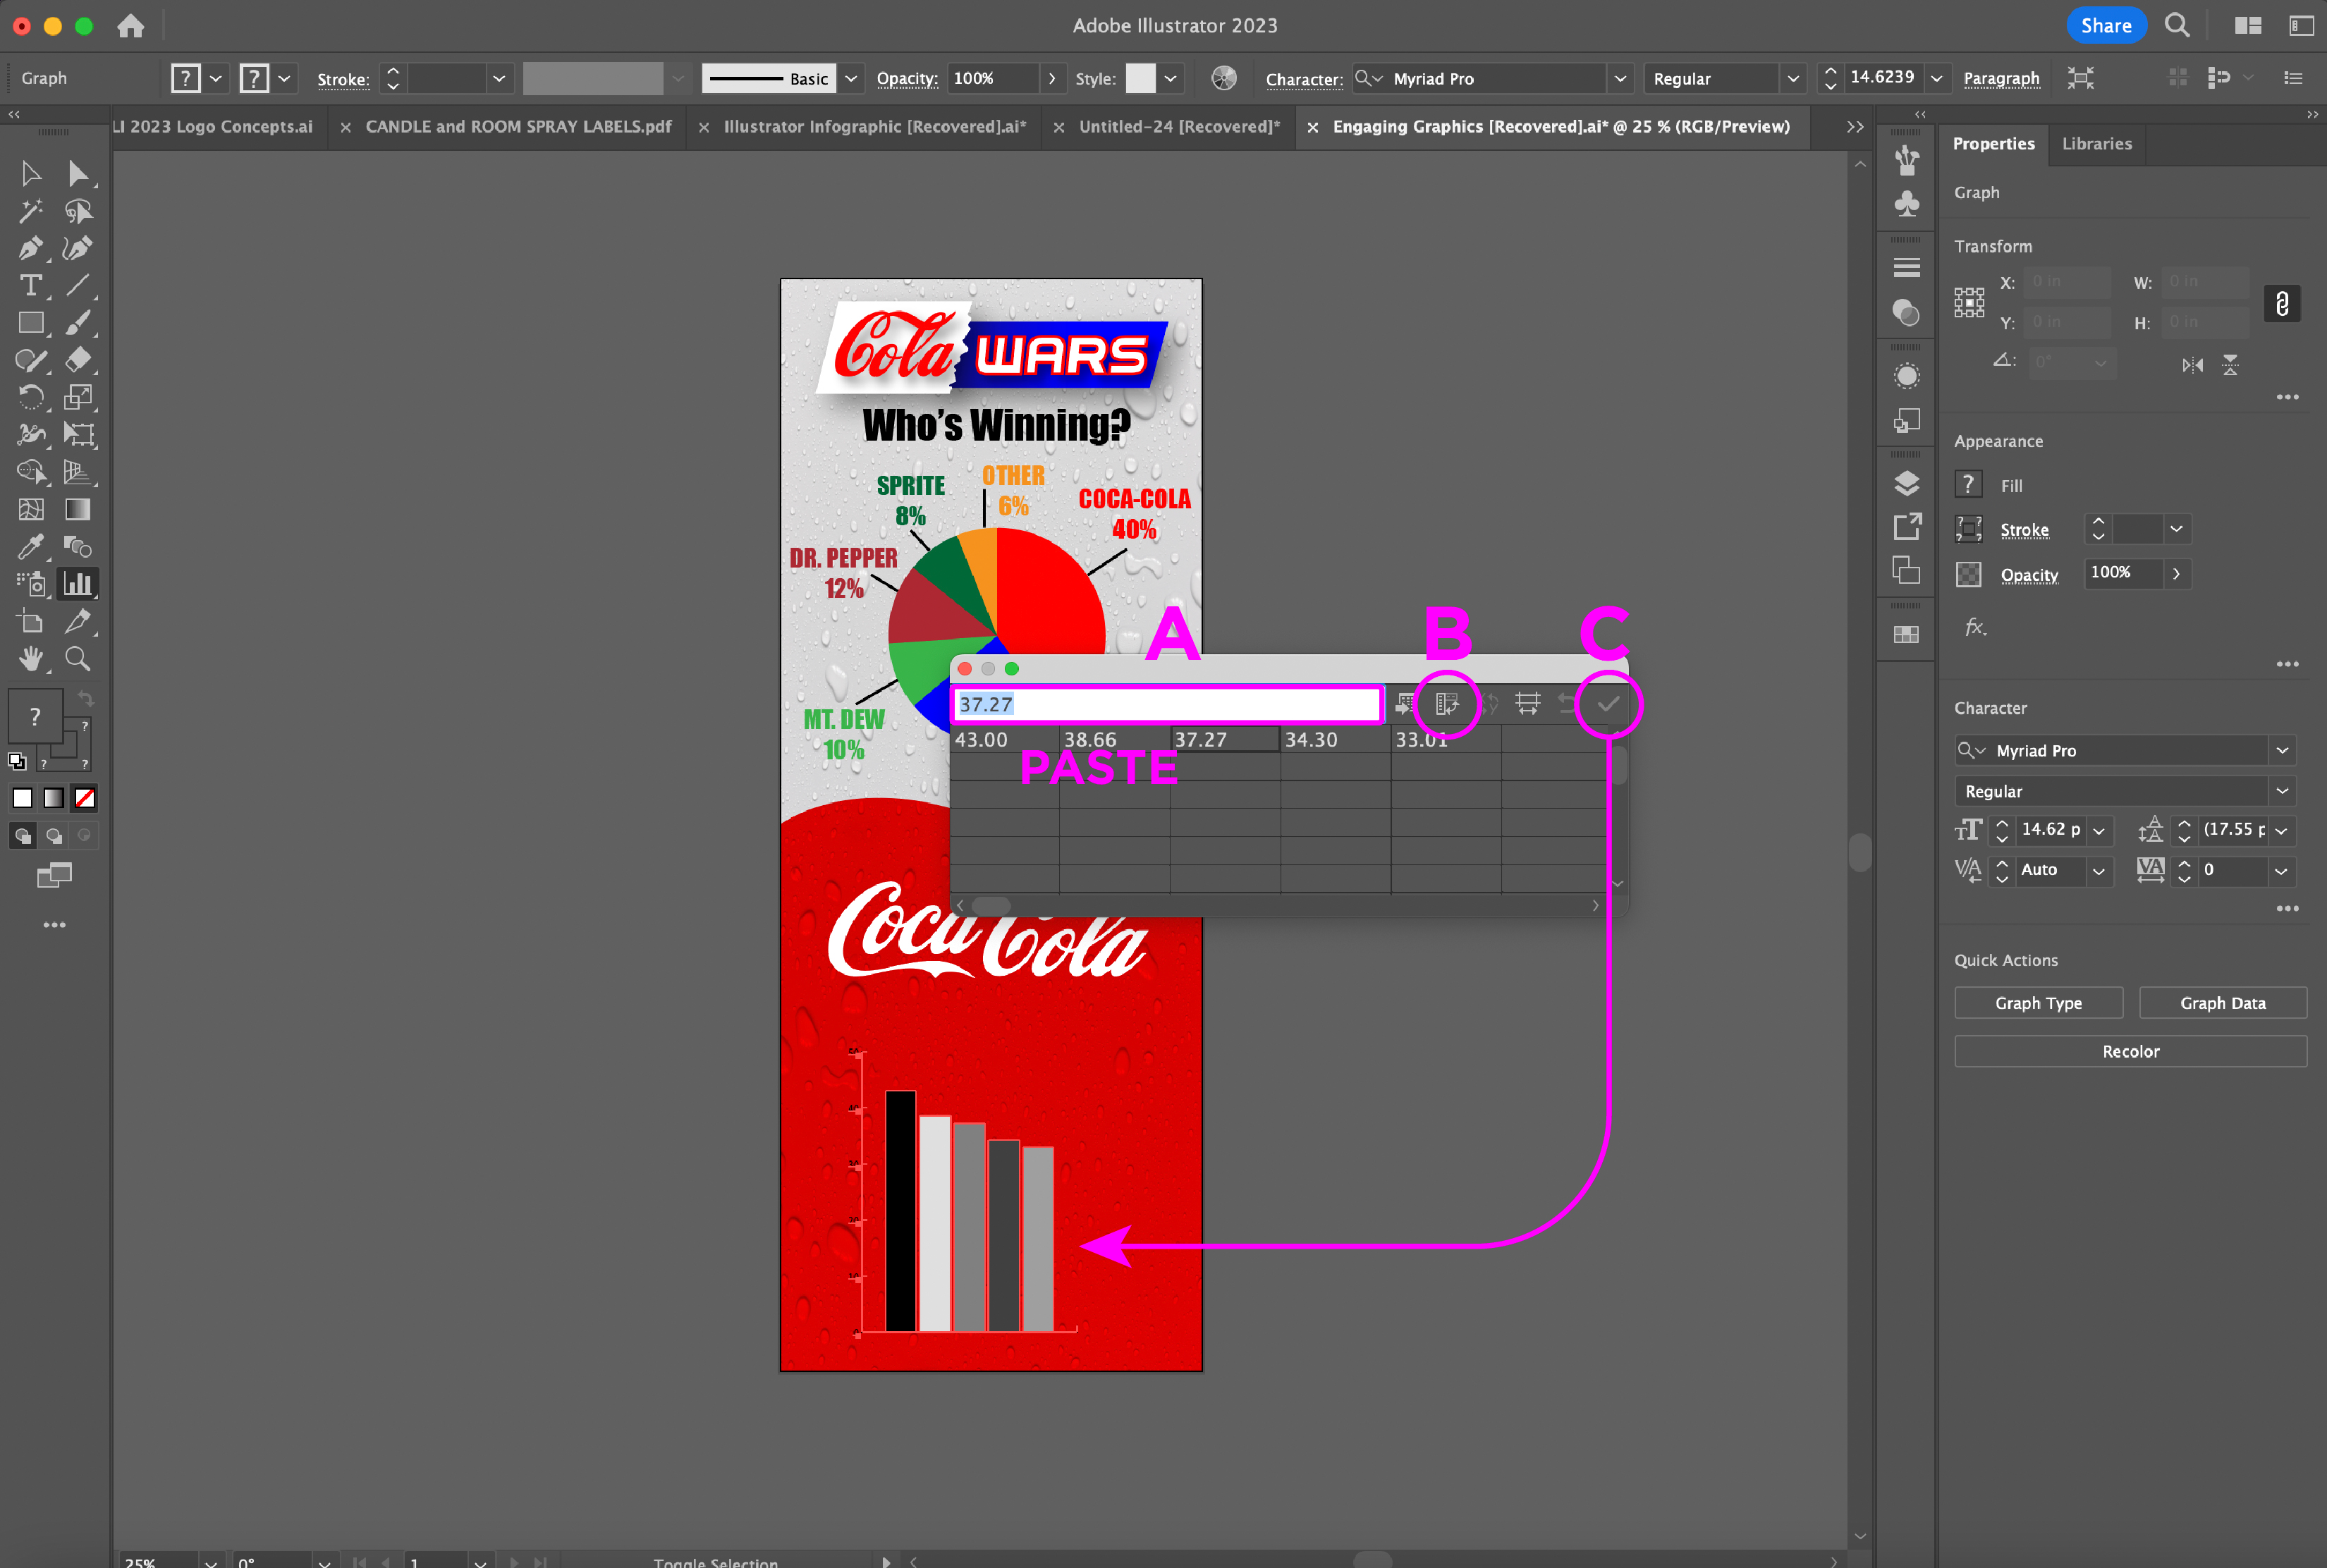Set the fill to None swatch
Image resolution: width=2327 pixels, height=1568 pixels.
coord(85,798)
